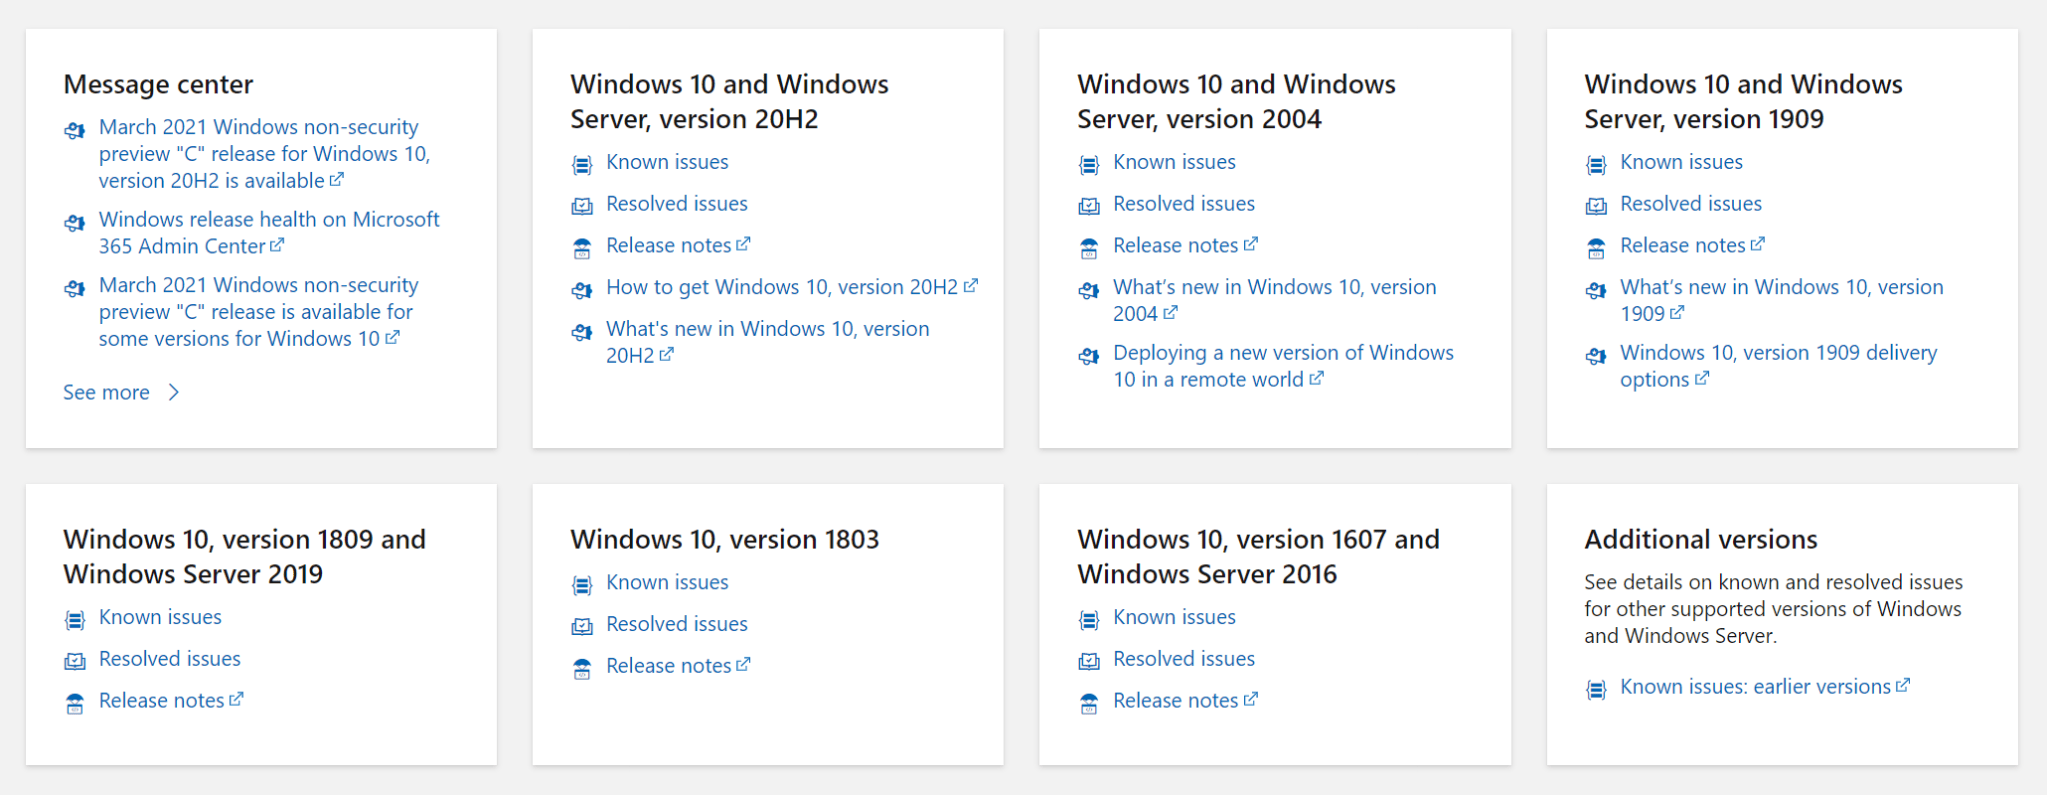The height and width of the screenshot is (795, 2047).
Task: Open What's new in Windows 10, version 20H2
Action: pos(767,342)
